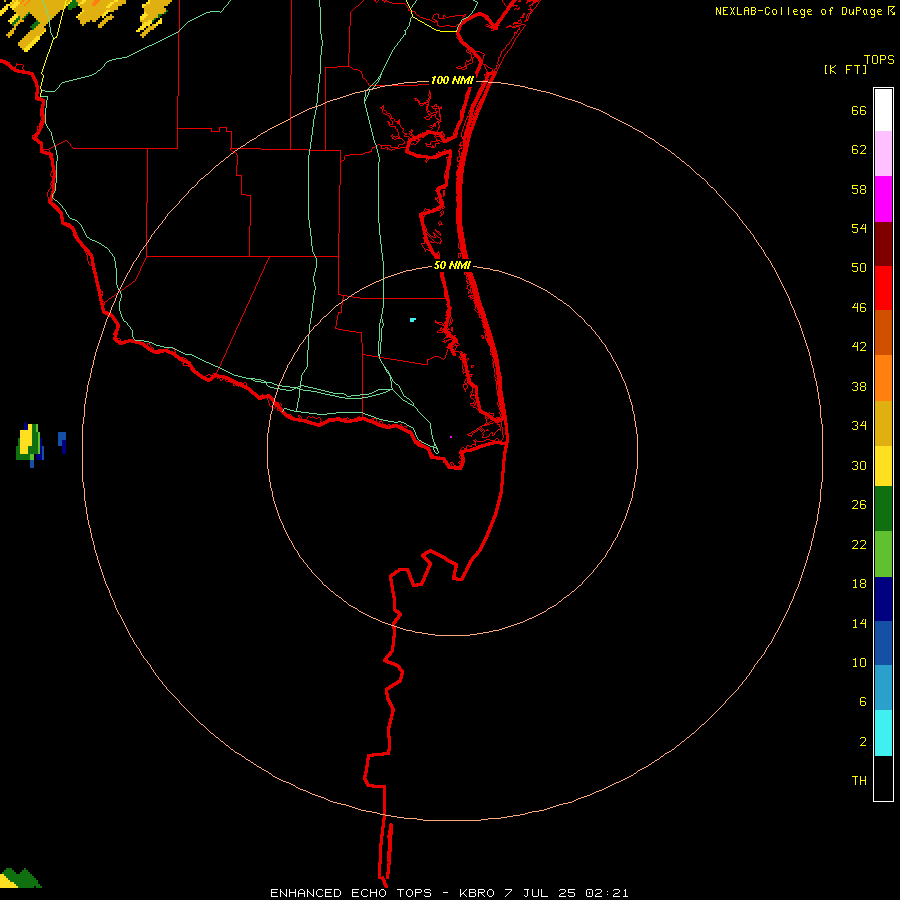
Task: Click the ENHANCED ECHO TOPS caption text
Action: pyautogui.click(x=351, y=893)
